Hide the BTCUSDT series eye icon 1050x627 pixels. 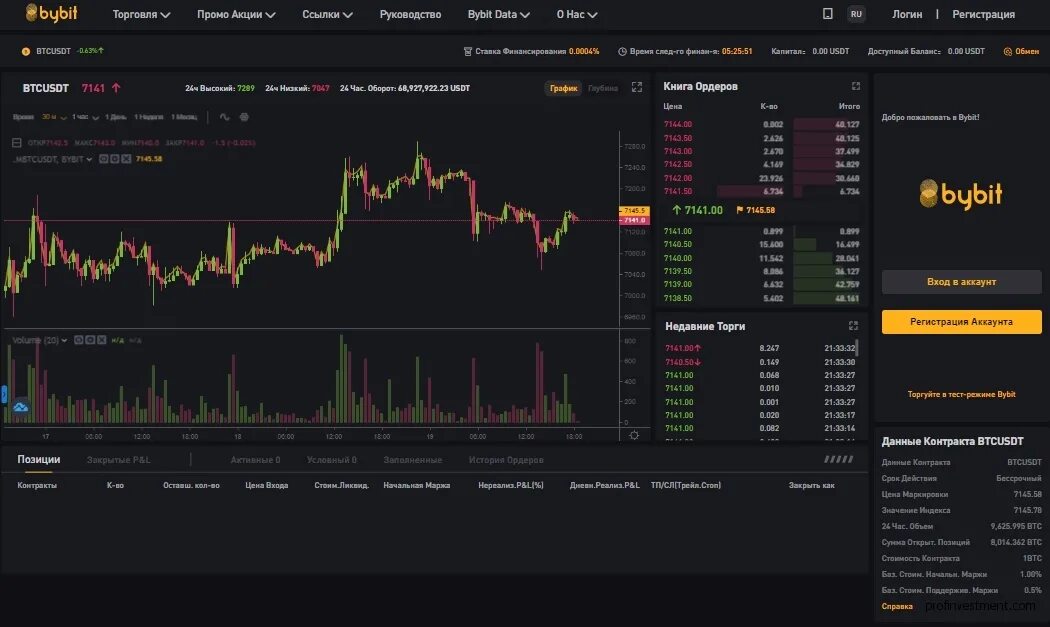pyautogui.click(x=103, y=159)
